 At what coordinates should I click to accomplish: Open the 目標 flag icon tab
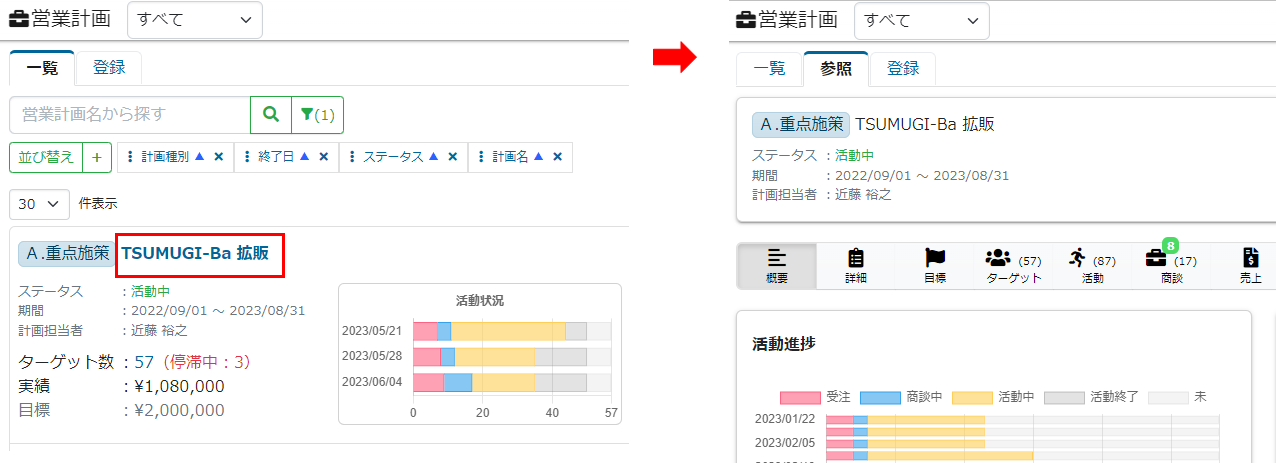[935, 266]
